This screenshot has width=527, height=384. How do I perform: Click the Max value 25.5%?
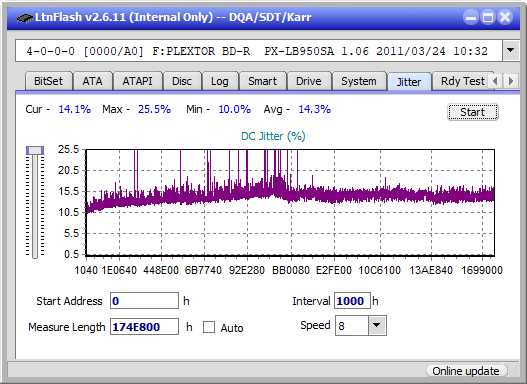point(154,109)
